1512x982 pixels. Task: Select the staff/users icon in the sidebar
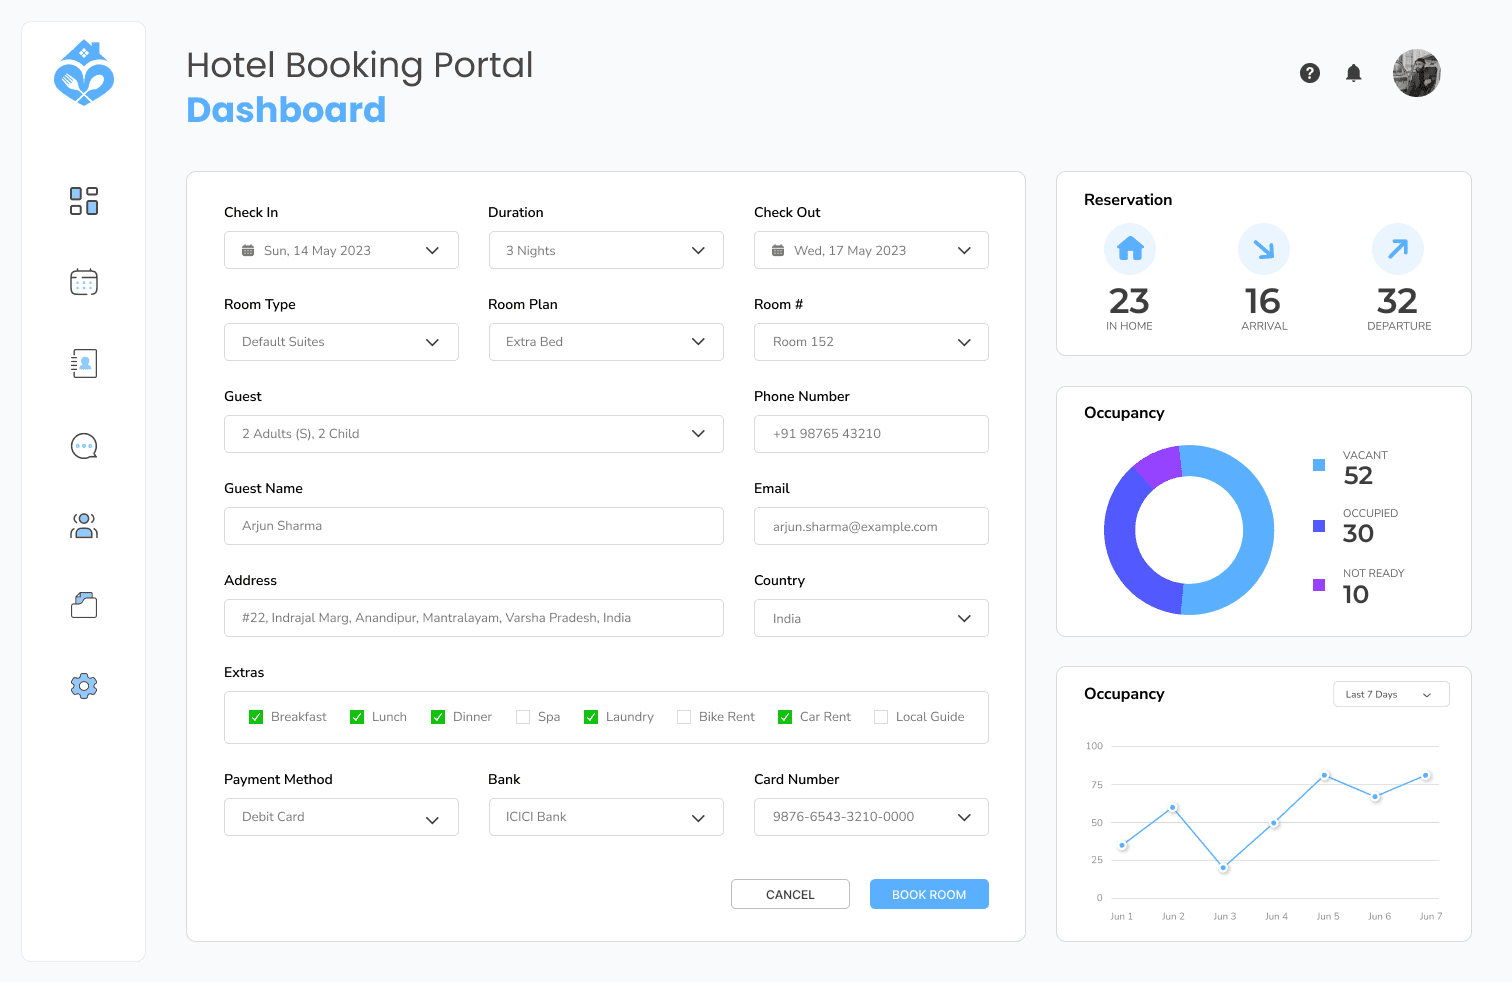point(84,525)
